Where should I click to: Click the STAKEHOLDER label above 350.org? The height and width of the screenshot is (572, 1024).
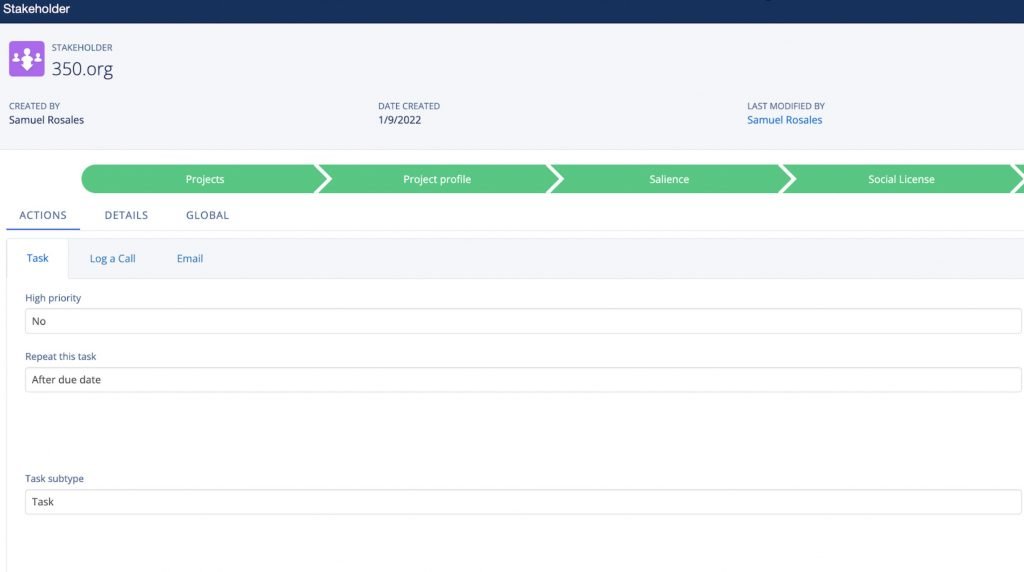(82, 48)
